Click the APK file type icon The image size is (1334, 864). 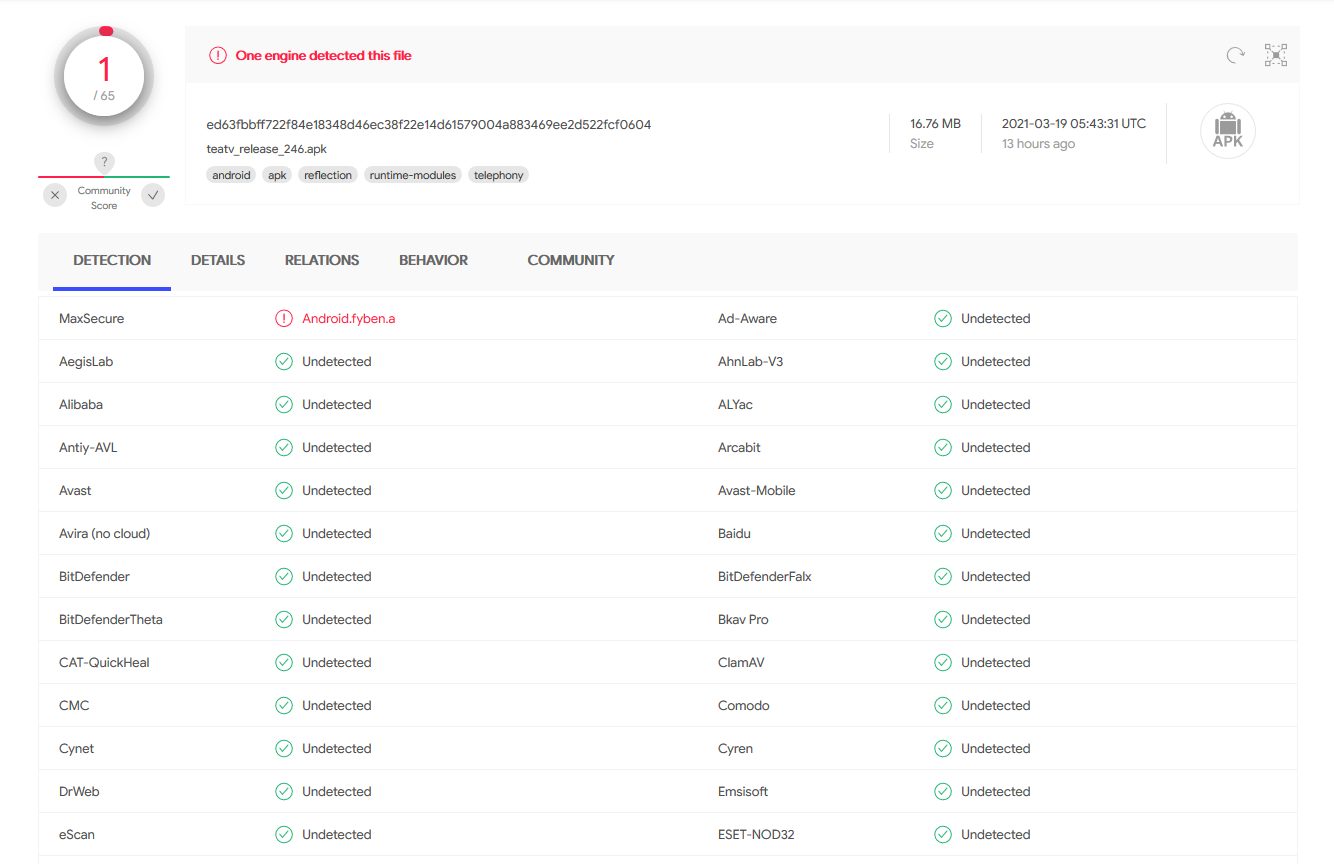click(1227, 132)
